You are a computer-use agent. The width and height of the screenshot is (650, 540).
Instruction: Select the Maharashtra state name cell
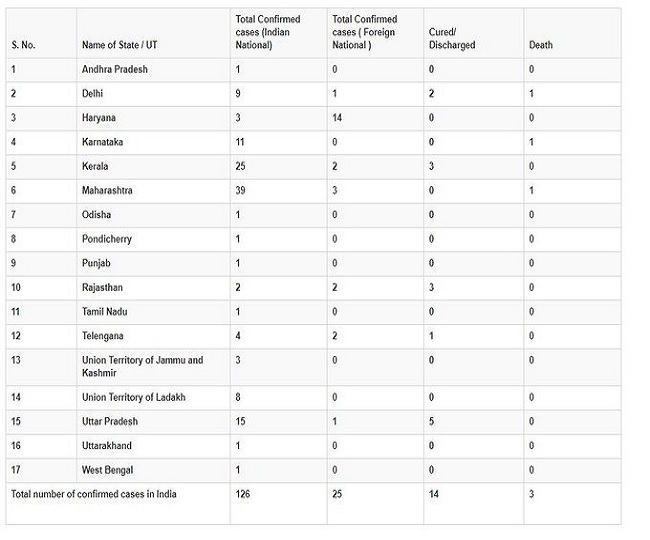[x=107, y=190]
